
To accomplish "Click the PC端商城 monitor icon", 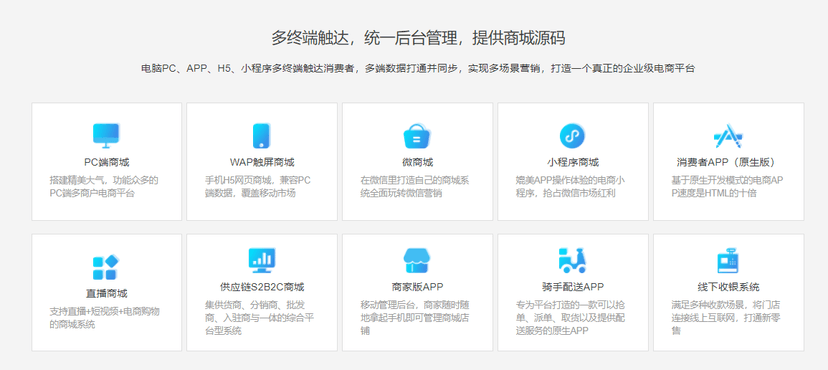I will coord(106,136).
